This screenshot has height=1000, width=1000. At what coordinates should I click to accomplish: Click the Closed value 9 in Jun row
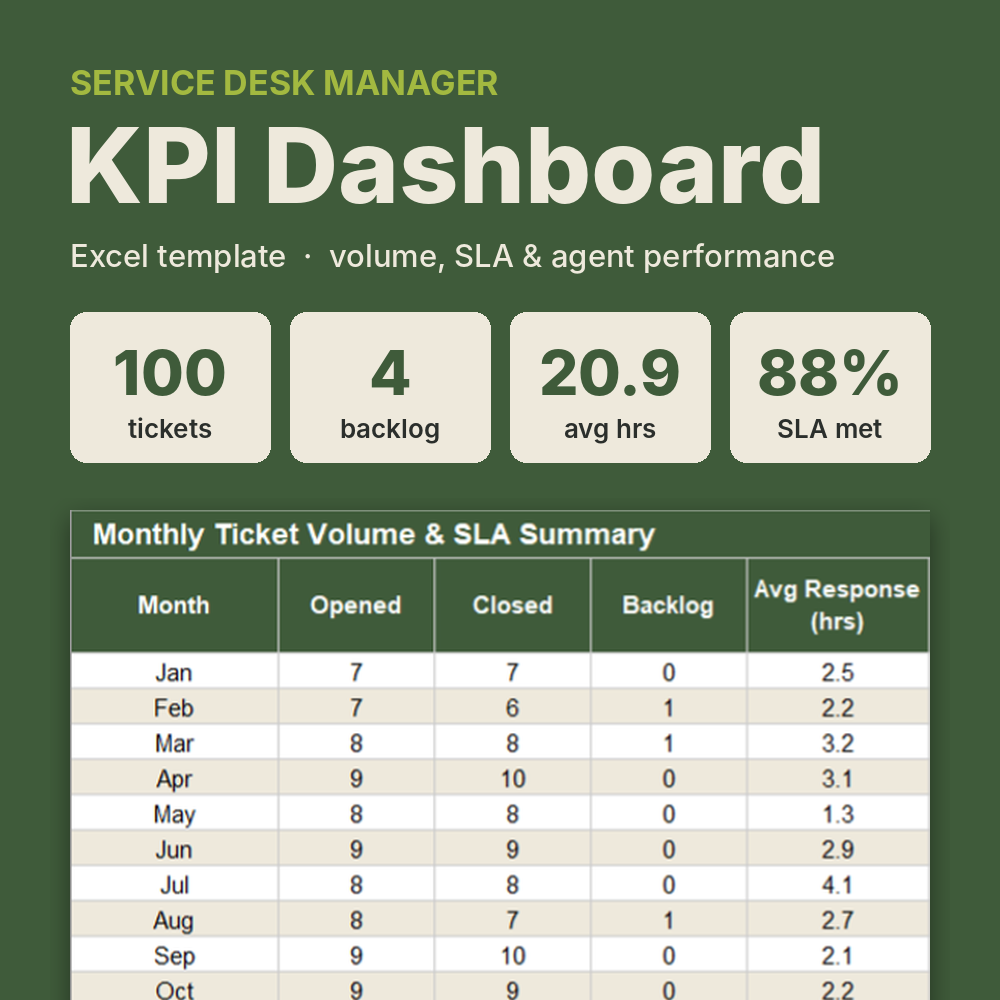[x=512, y=849]
